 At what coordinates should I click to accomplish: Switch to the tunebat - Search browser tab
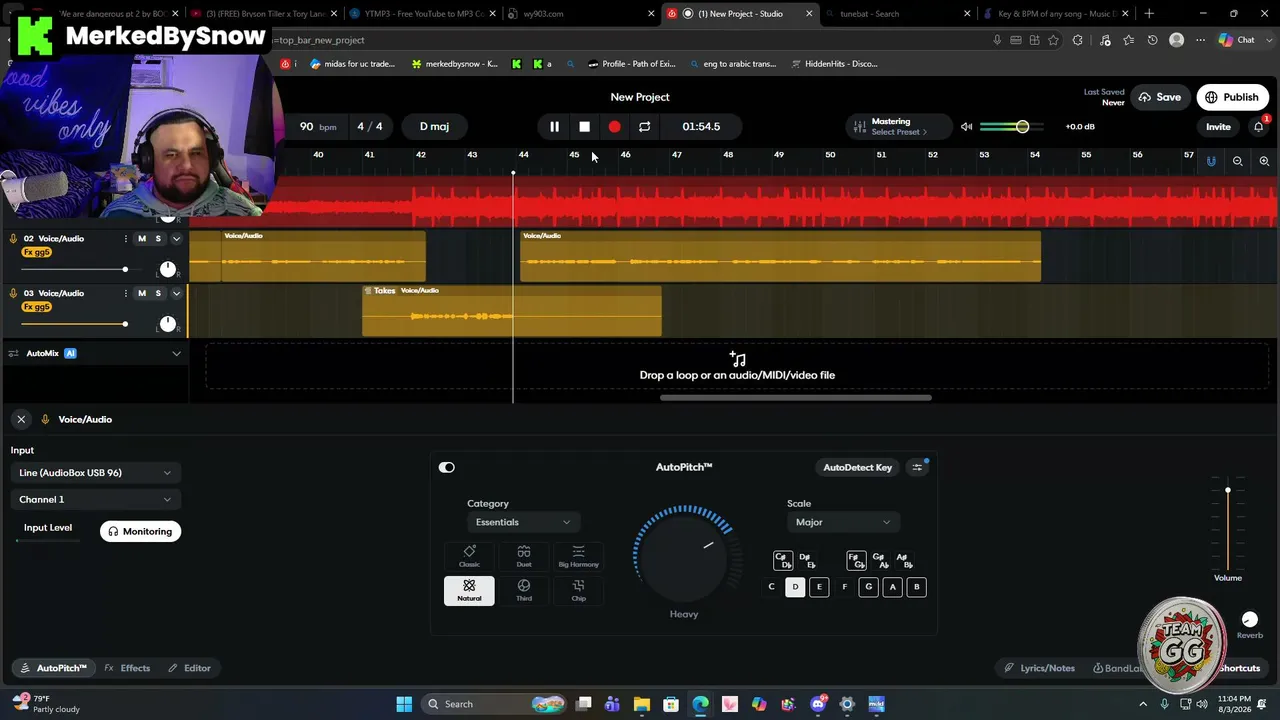[x=898, y=14]
